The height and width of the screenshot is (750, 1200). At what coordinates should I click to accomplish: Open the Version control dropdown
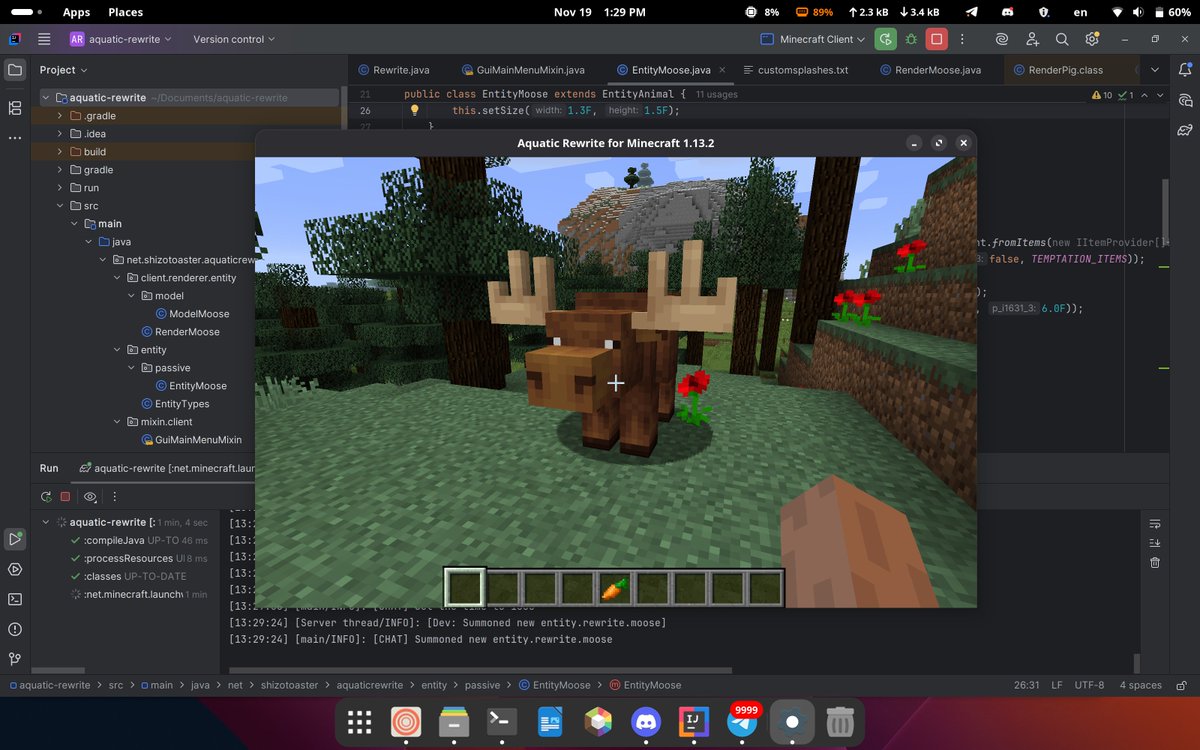[x=236, y=39]
